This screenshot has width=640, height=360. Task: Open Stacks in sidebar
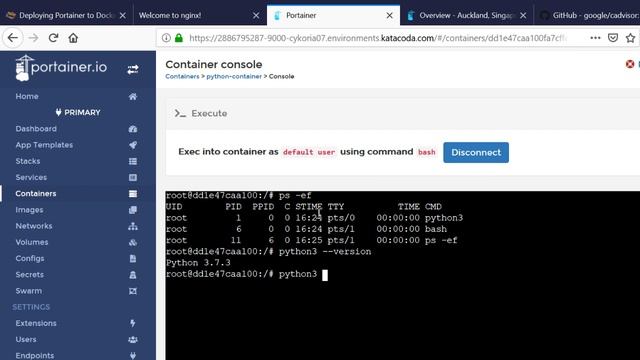28,161
